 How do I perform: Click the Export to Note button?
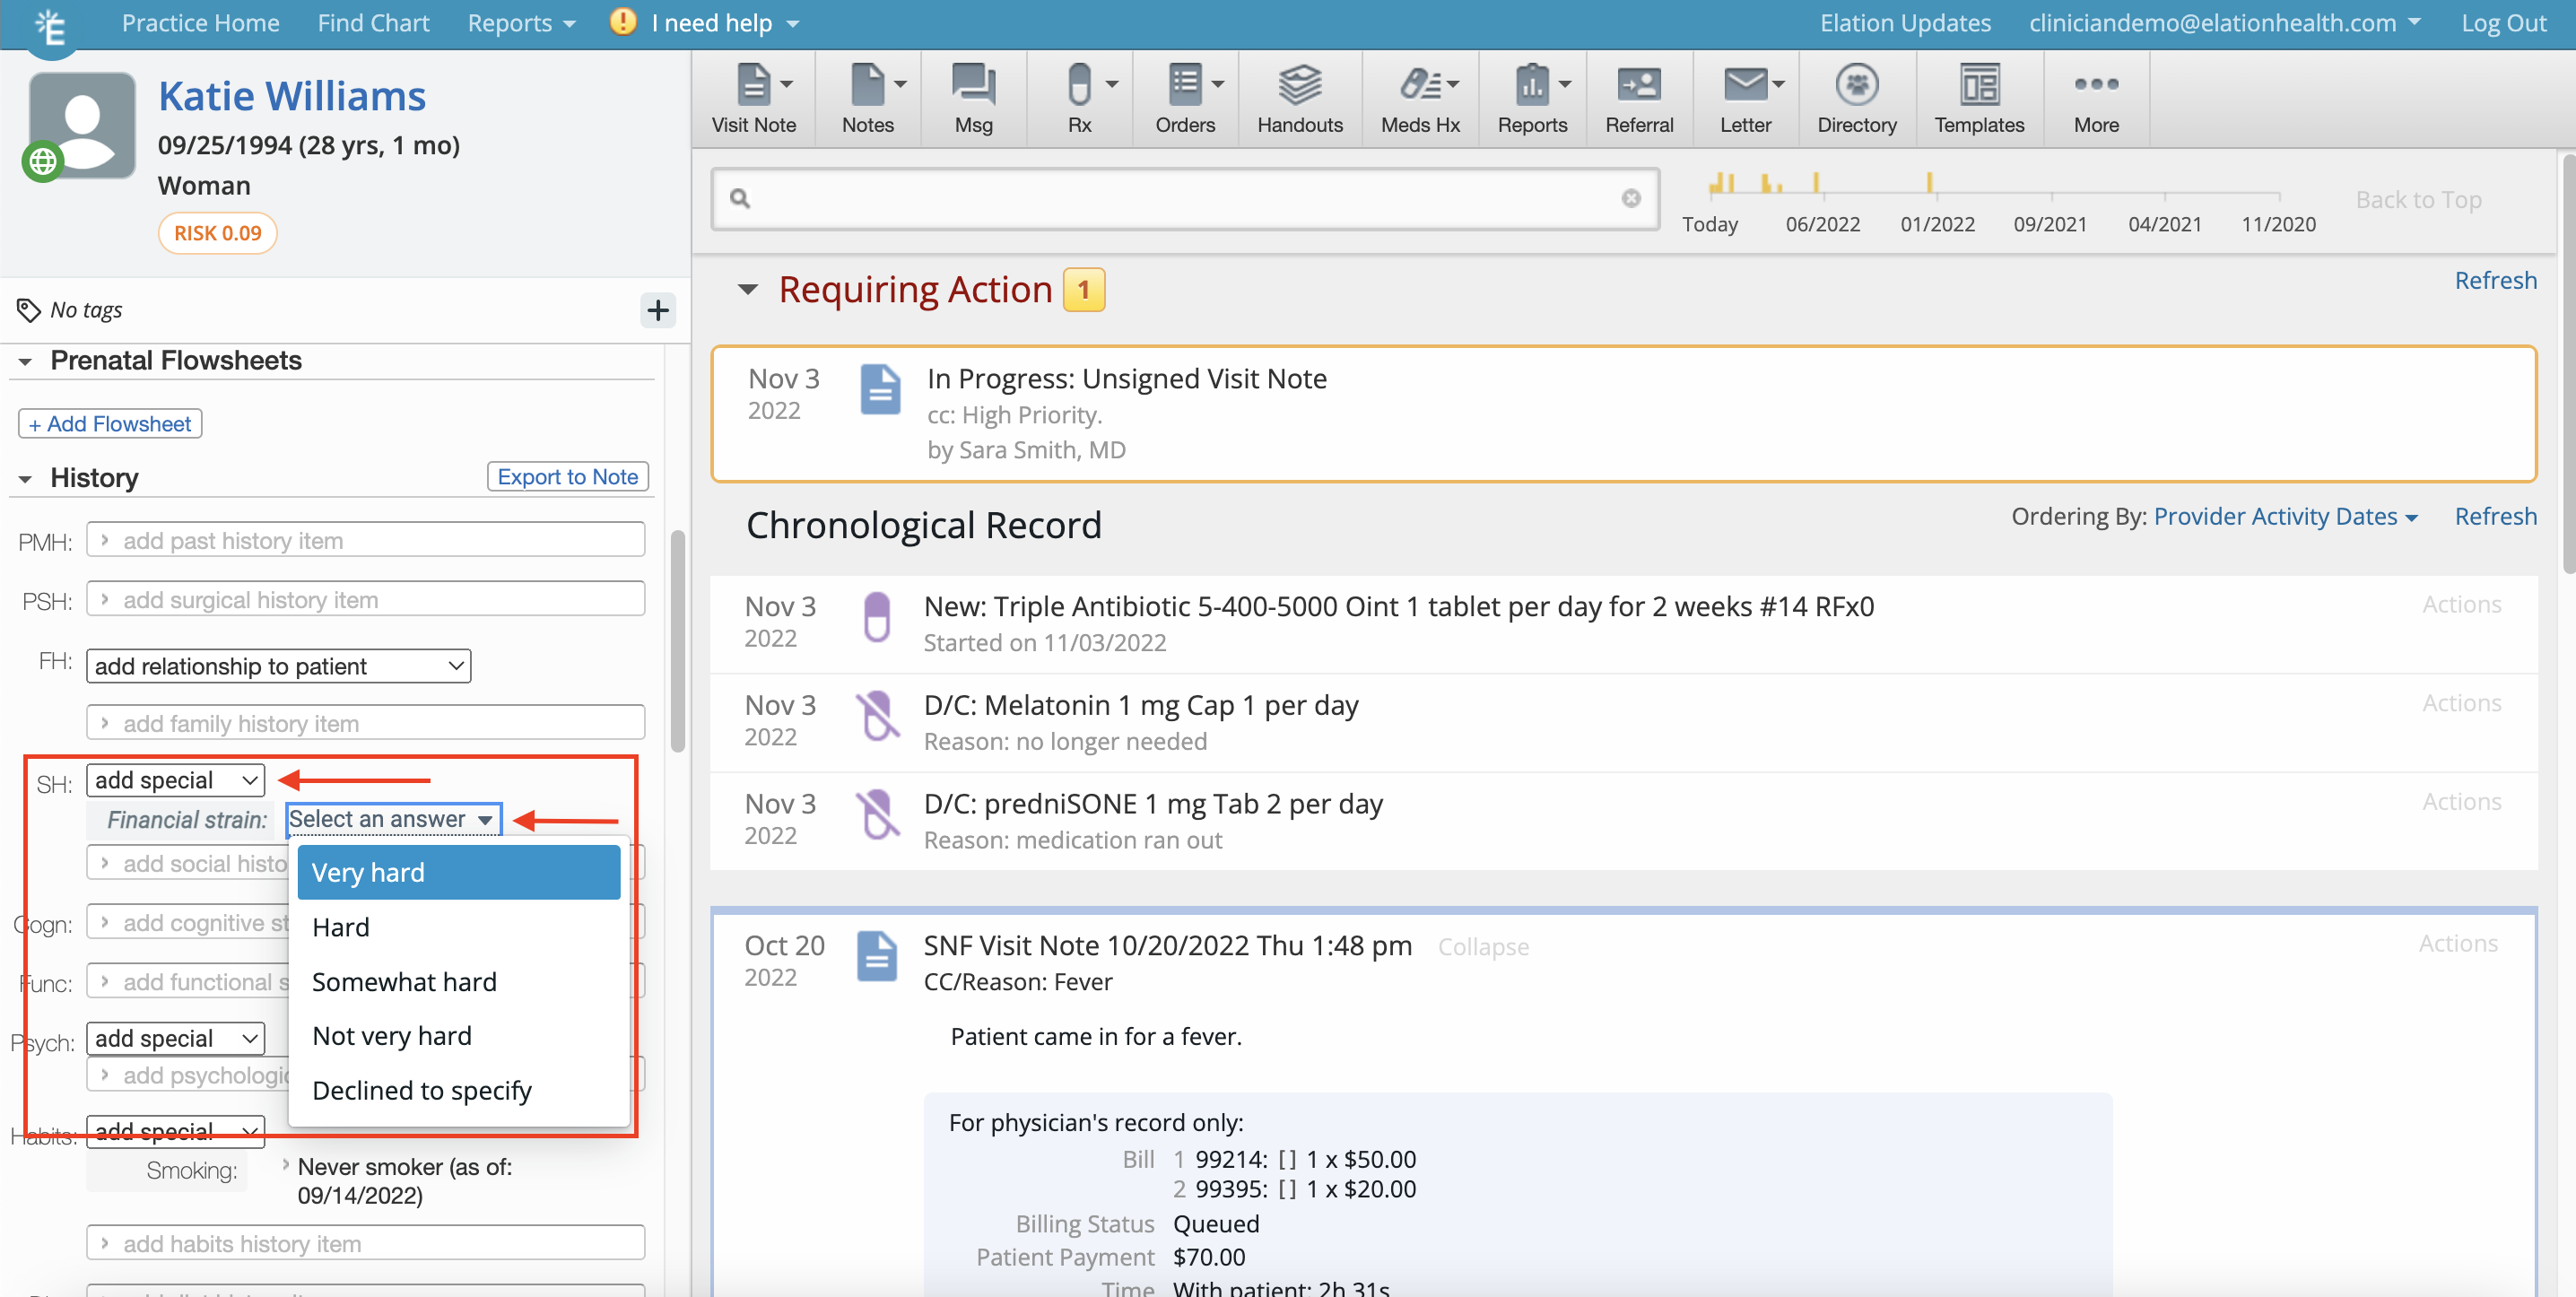(567, 477)
